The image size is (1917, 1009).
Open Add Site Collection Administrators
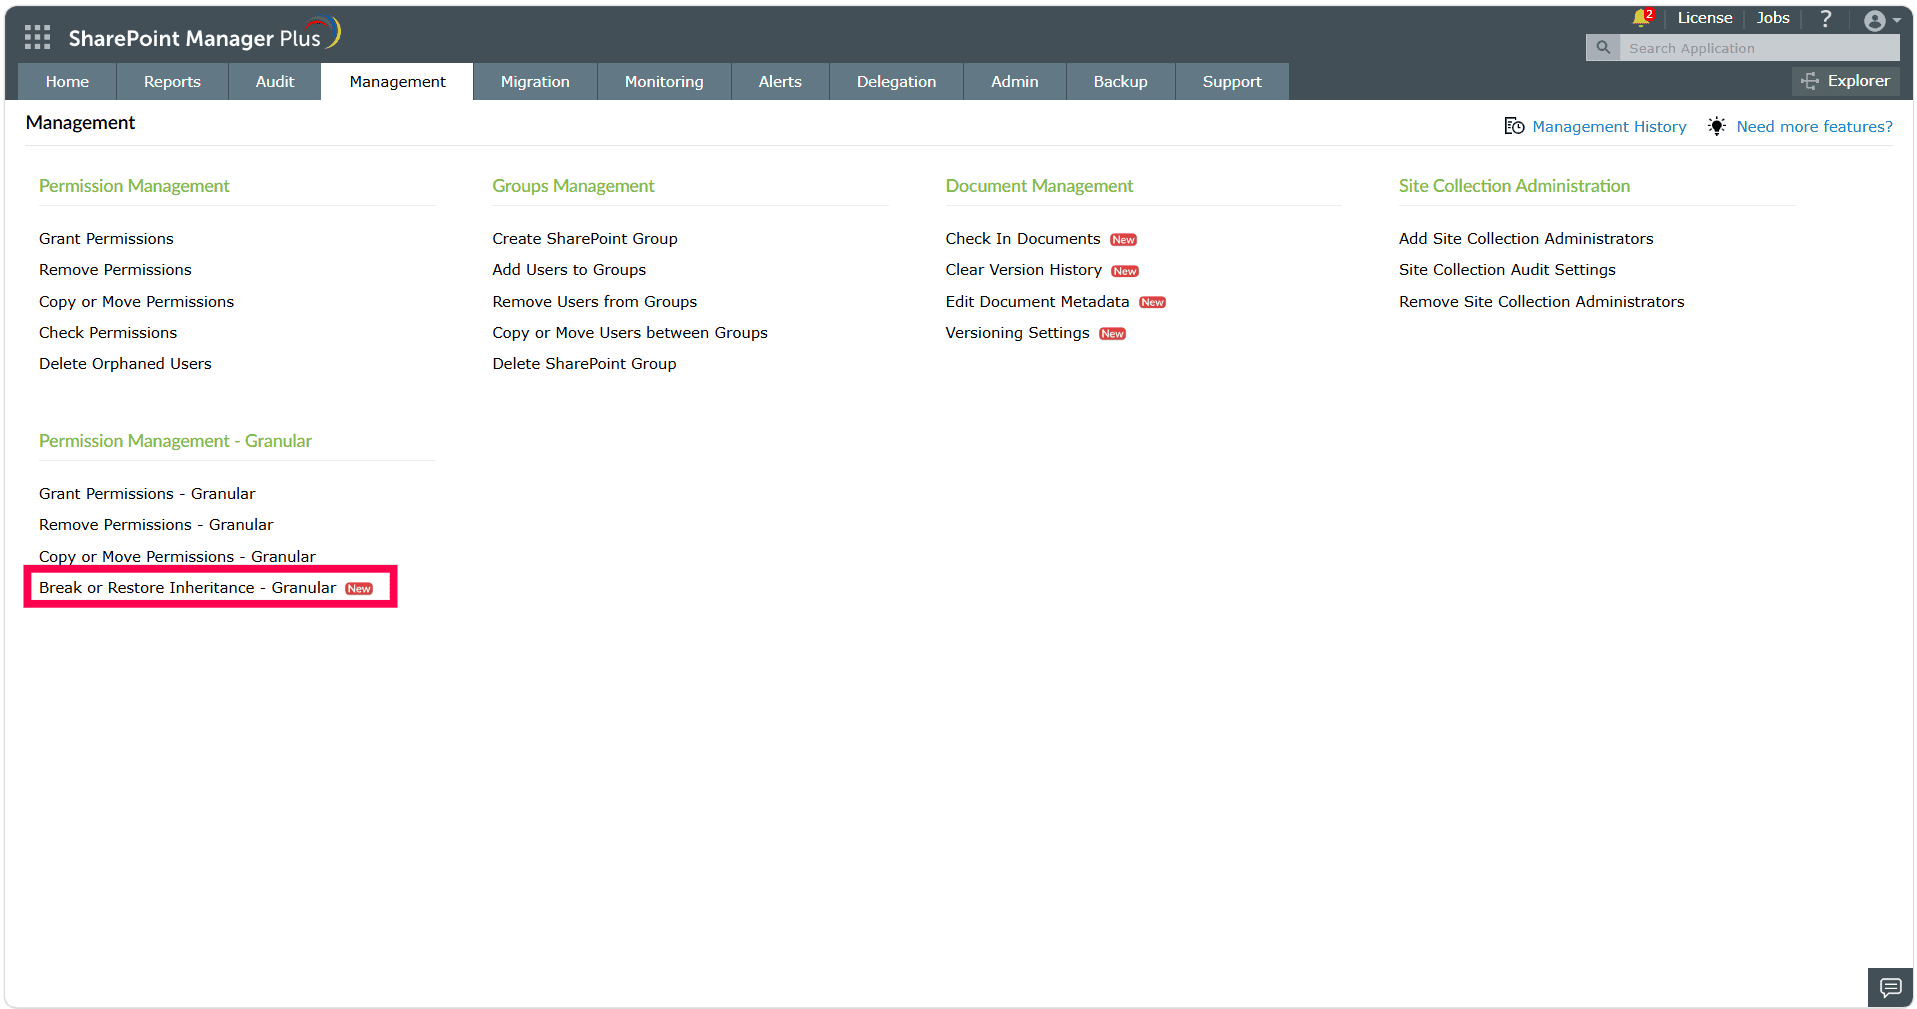[1526, 239]
